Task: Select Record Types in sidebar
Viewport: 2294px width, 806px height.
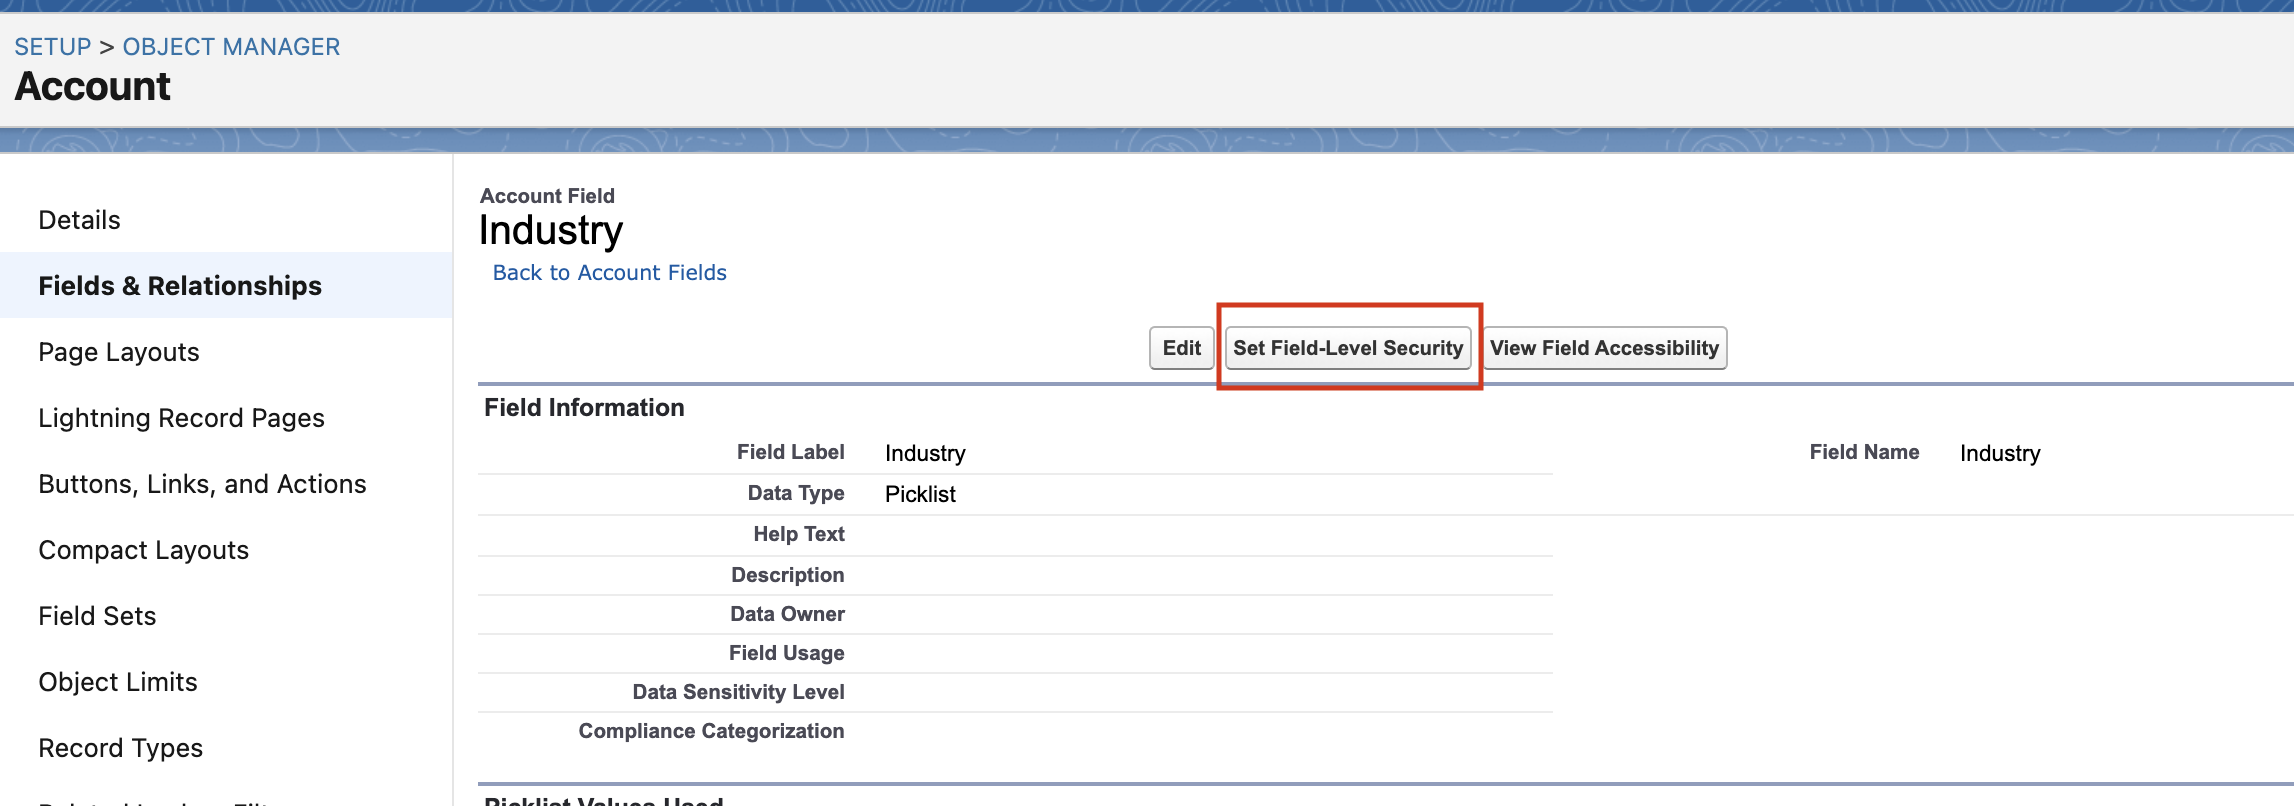Action: coord(120,748)
